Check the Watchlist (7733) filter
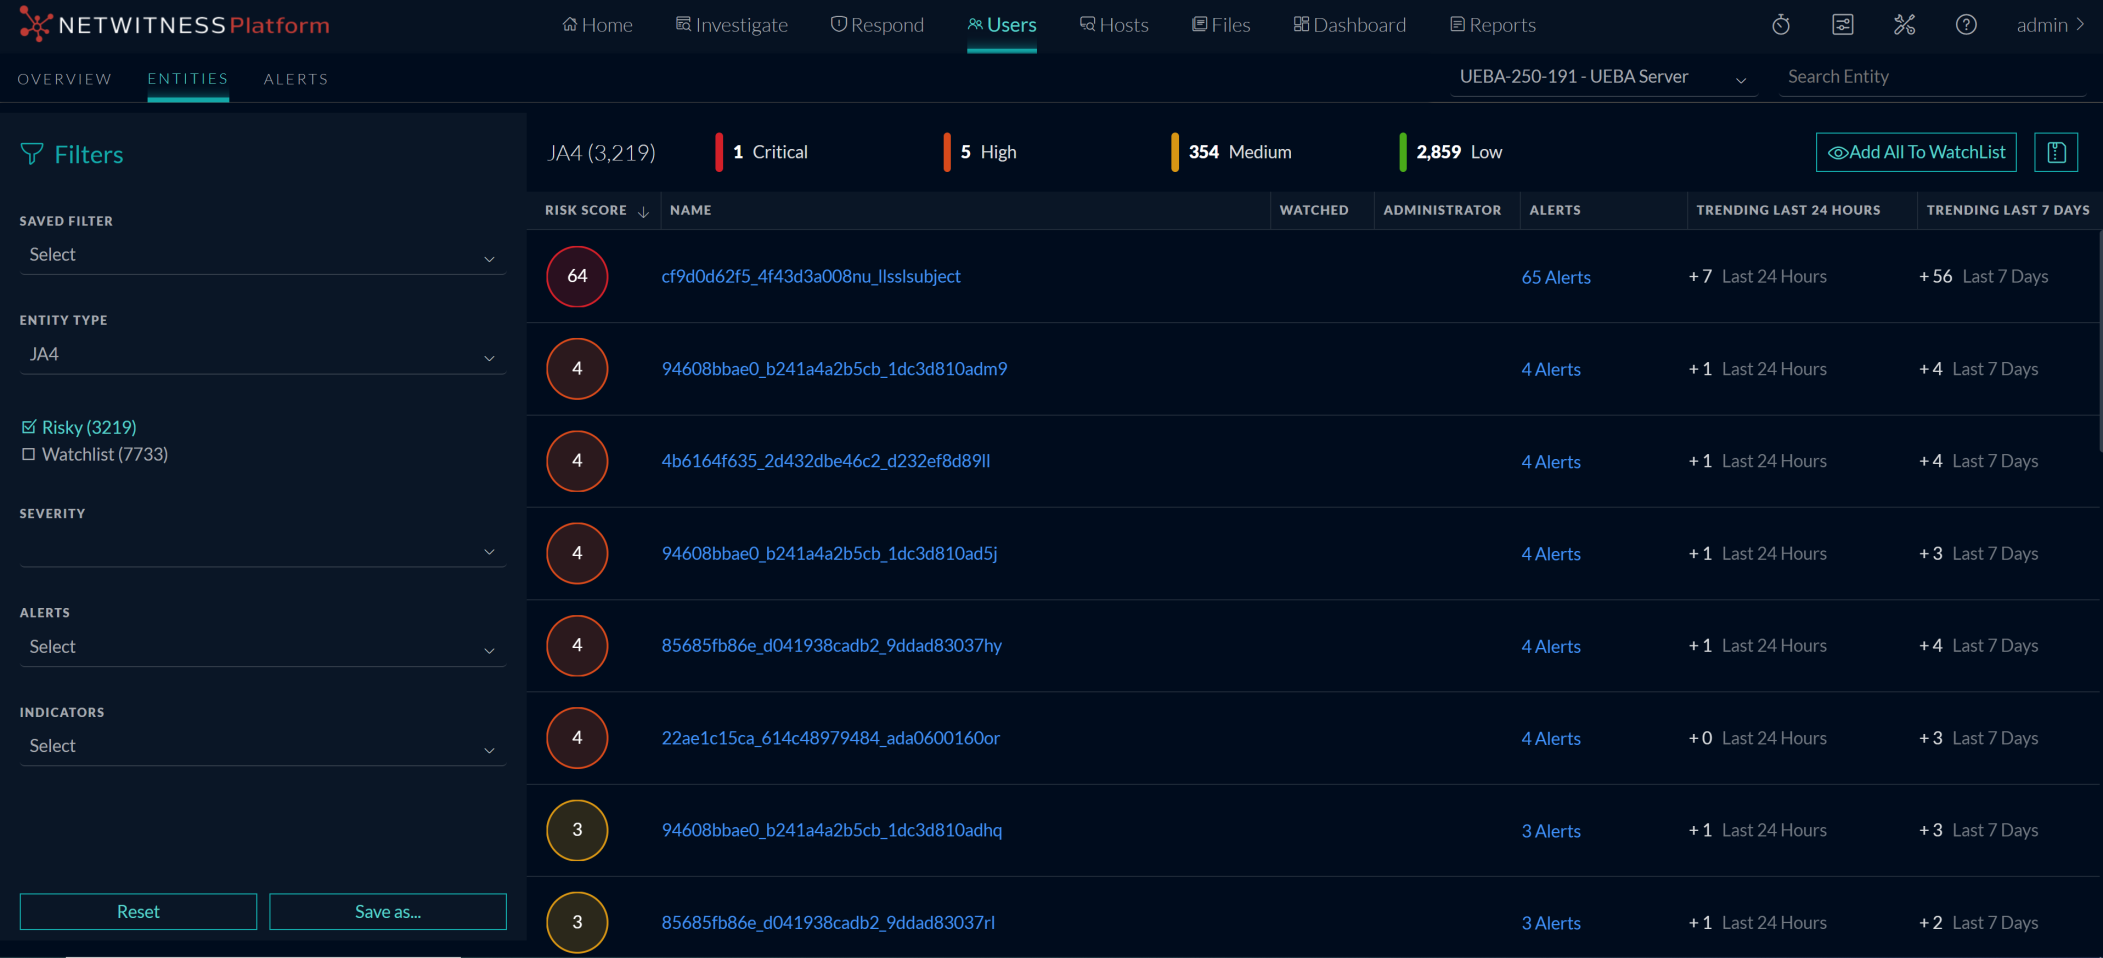The width and height of the screenshot is (2103, 958). click(x=28, y=454)
